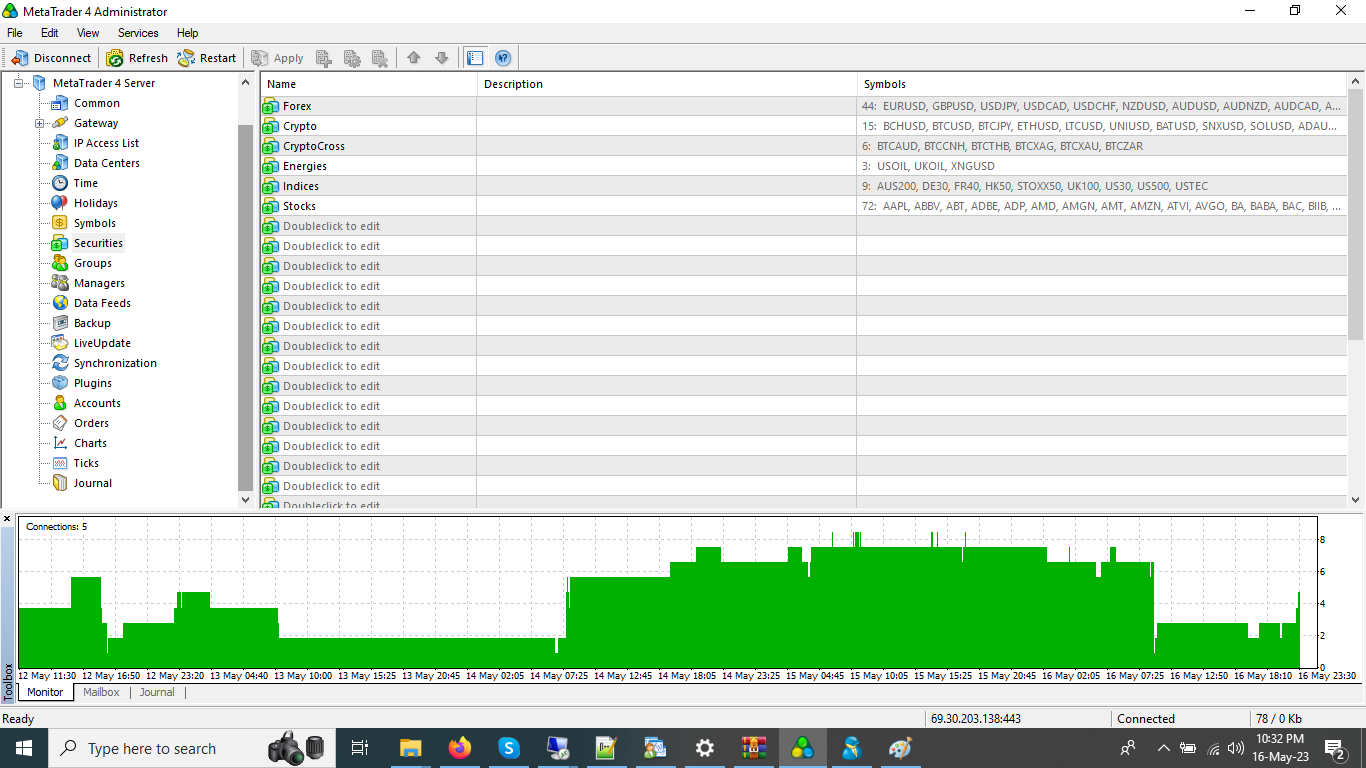The width and height of the screenshot is (1366, 768).
Task: Open the Accounts section
Action: (97, 403)
